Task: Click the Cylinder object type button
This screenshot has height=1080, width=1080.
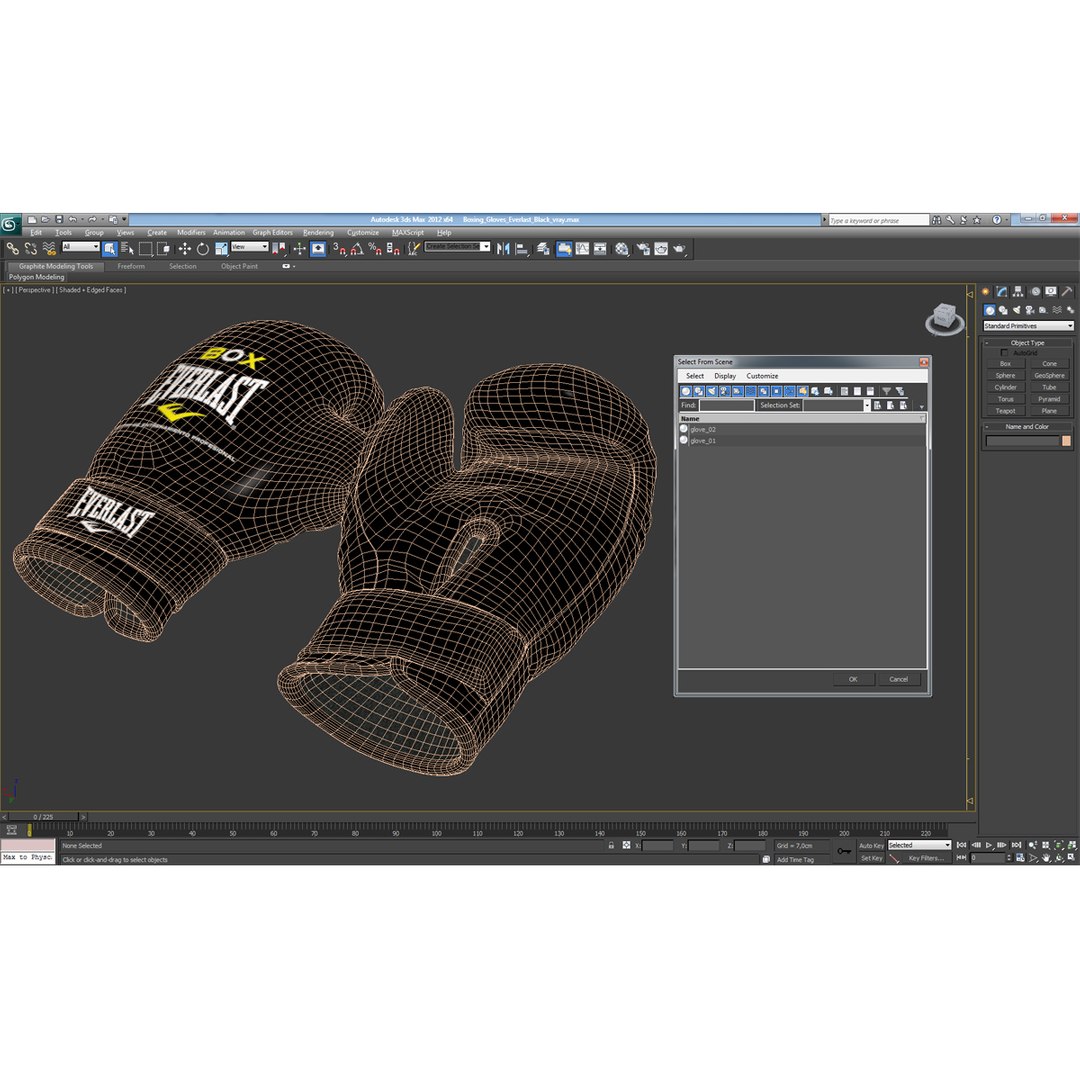Action: pos(1005,387)
